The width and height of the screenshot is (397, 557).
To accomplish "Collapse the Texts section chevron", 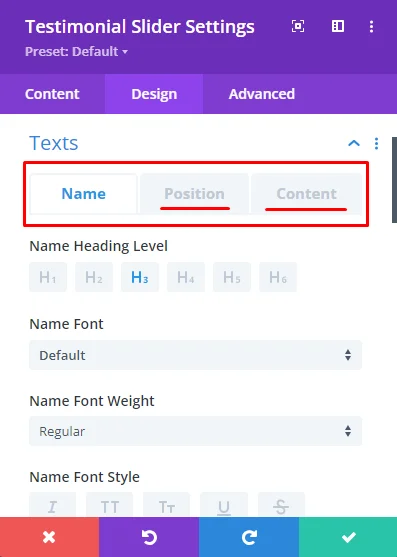I will (x=354, y=143).
